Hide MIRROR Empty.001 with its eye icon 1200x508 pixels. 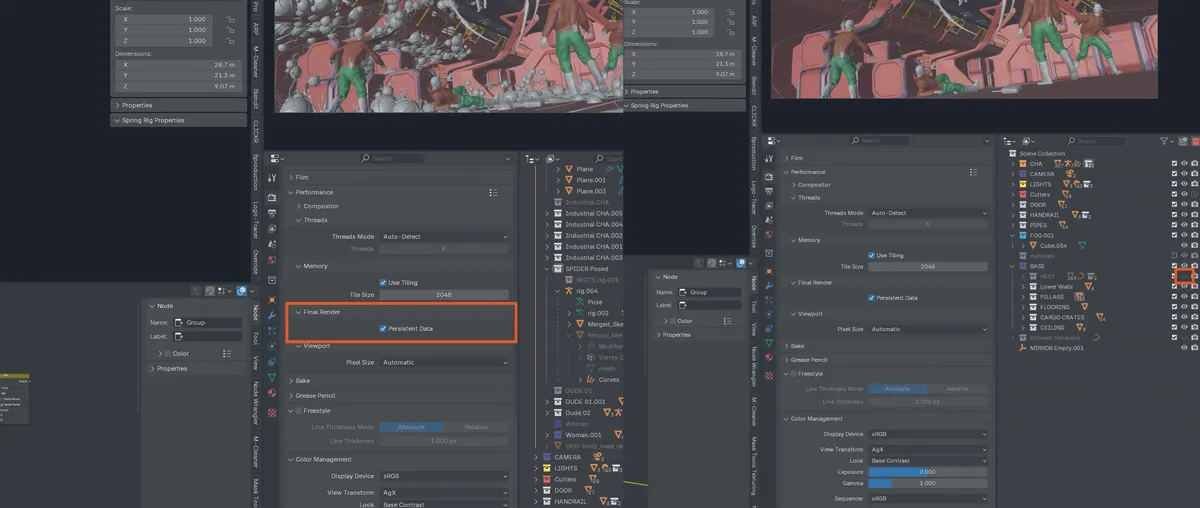[1184, 348]
